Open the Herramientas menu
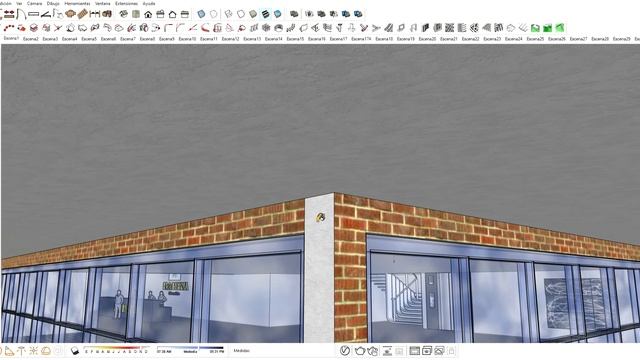 [78, 3]
